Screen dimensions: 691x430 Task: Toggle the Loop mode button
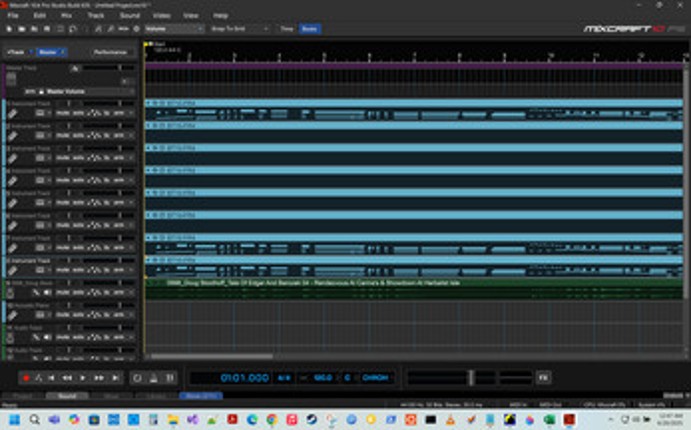pos(137,378)
